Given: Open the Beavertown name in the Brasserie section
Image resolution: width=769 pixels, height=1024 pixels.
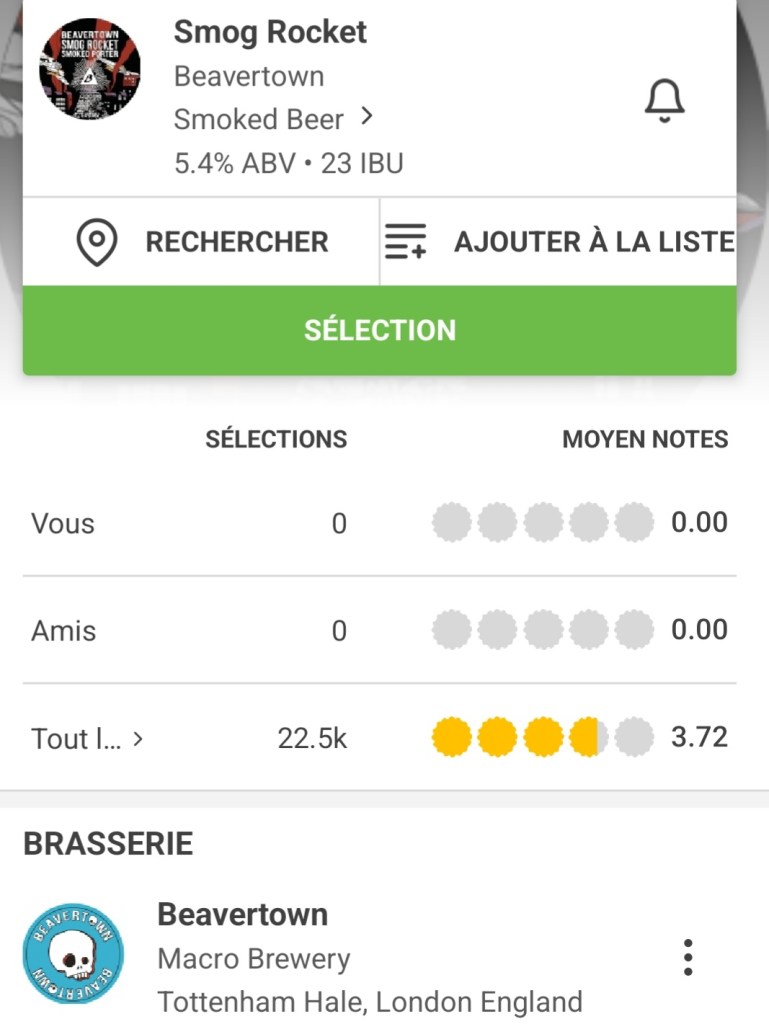Looking at the screenshot, I should [243, 914].
